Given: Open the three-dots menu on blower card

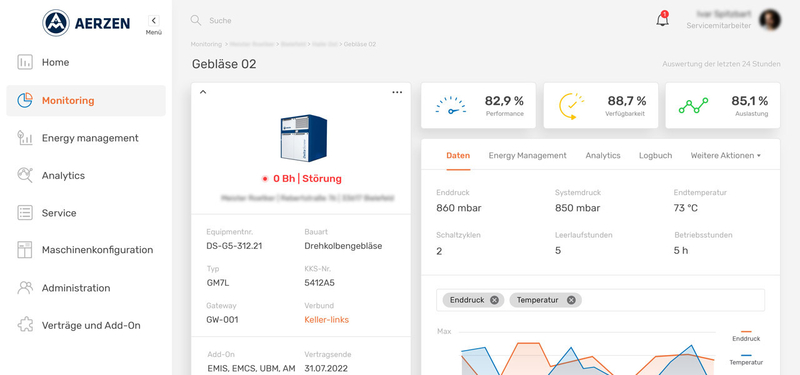Looking at the screenshot, I should point(397,92).
